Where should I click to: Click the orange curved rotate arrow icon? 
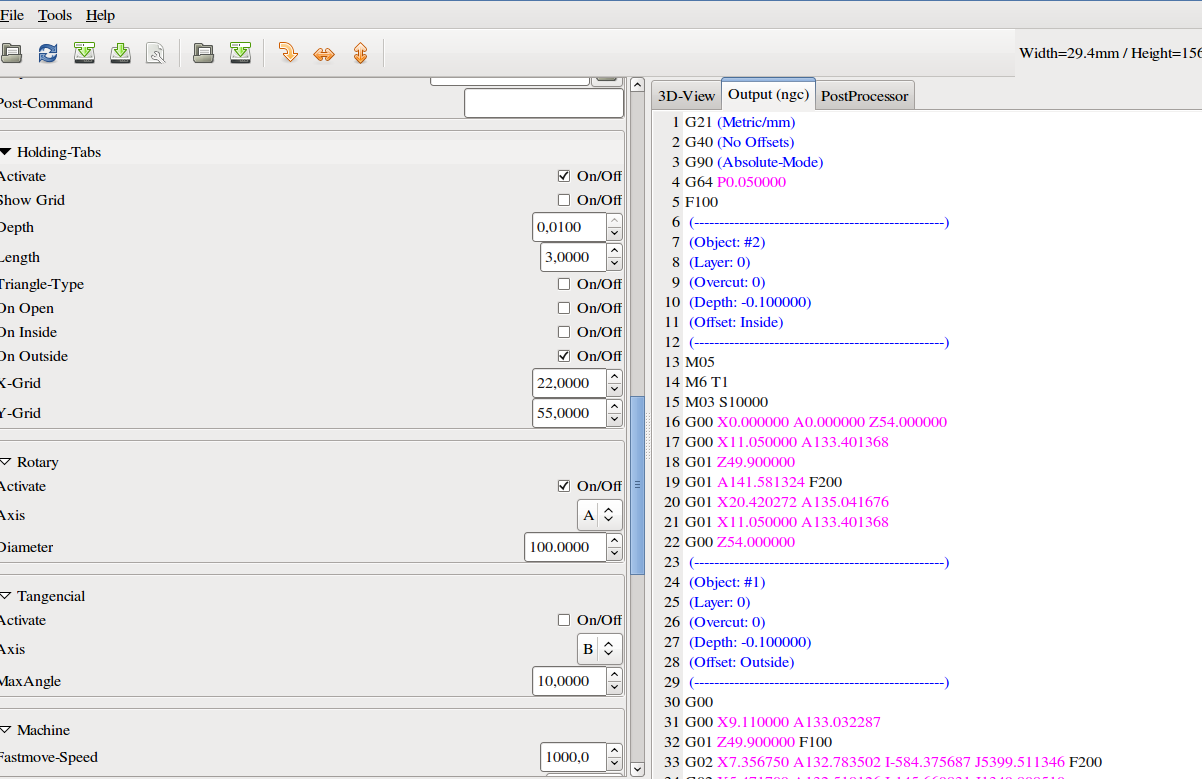pos(288,52)
